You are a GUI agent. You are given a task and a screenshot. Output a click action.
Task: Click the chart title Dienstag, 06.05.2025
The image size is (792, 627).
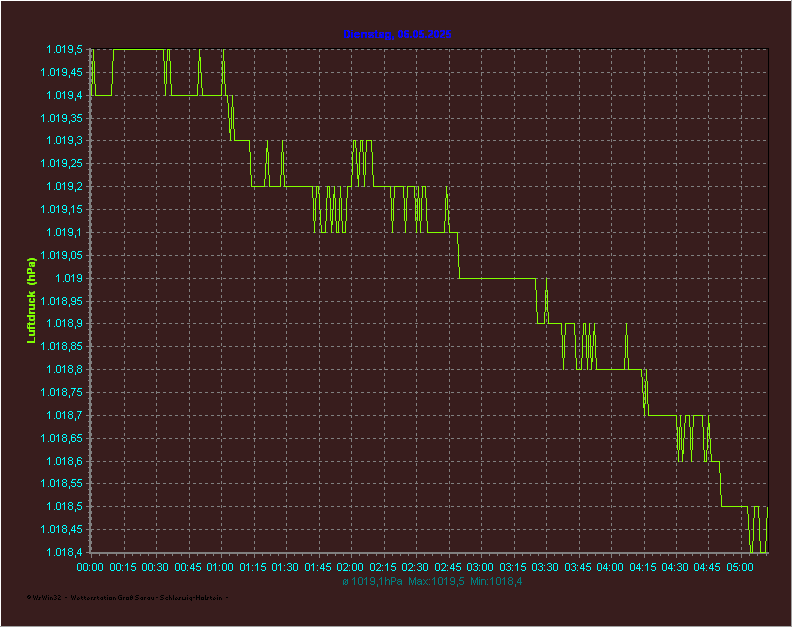coord(397,34)
